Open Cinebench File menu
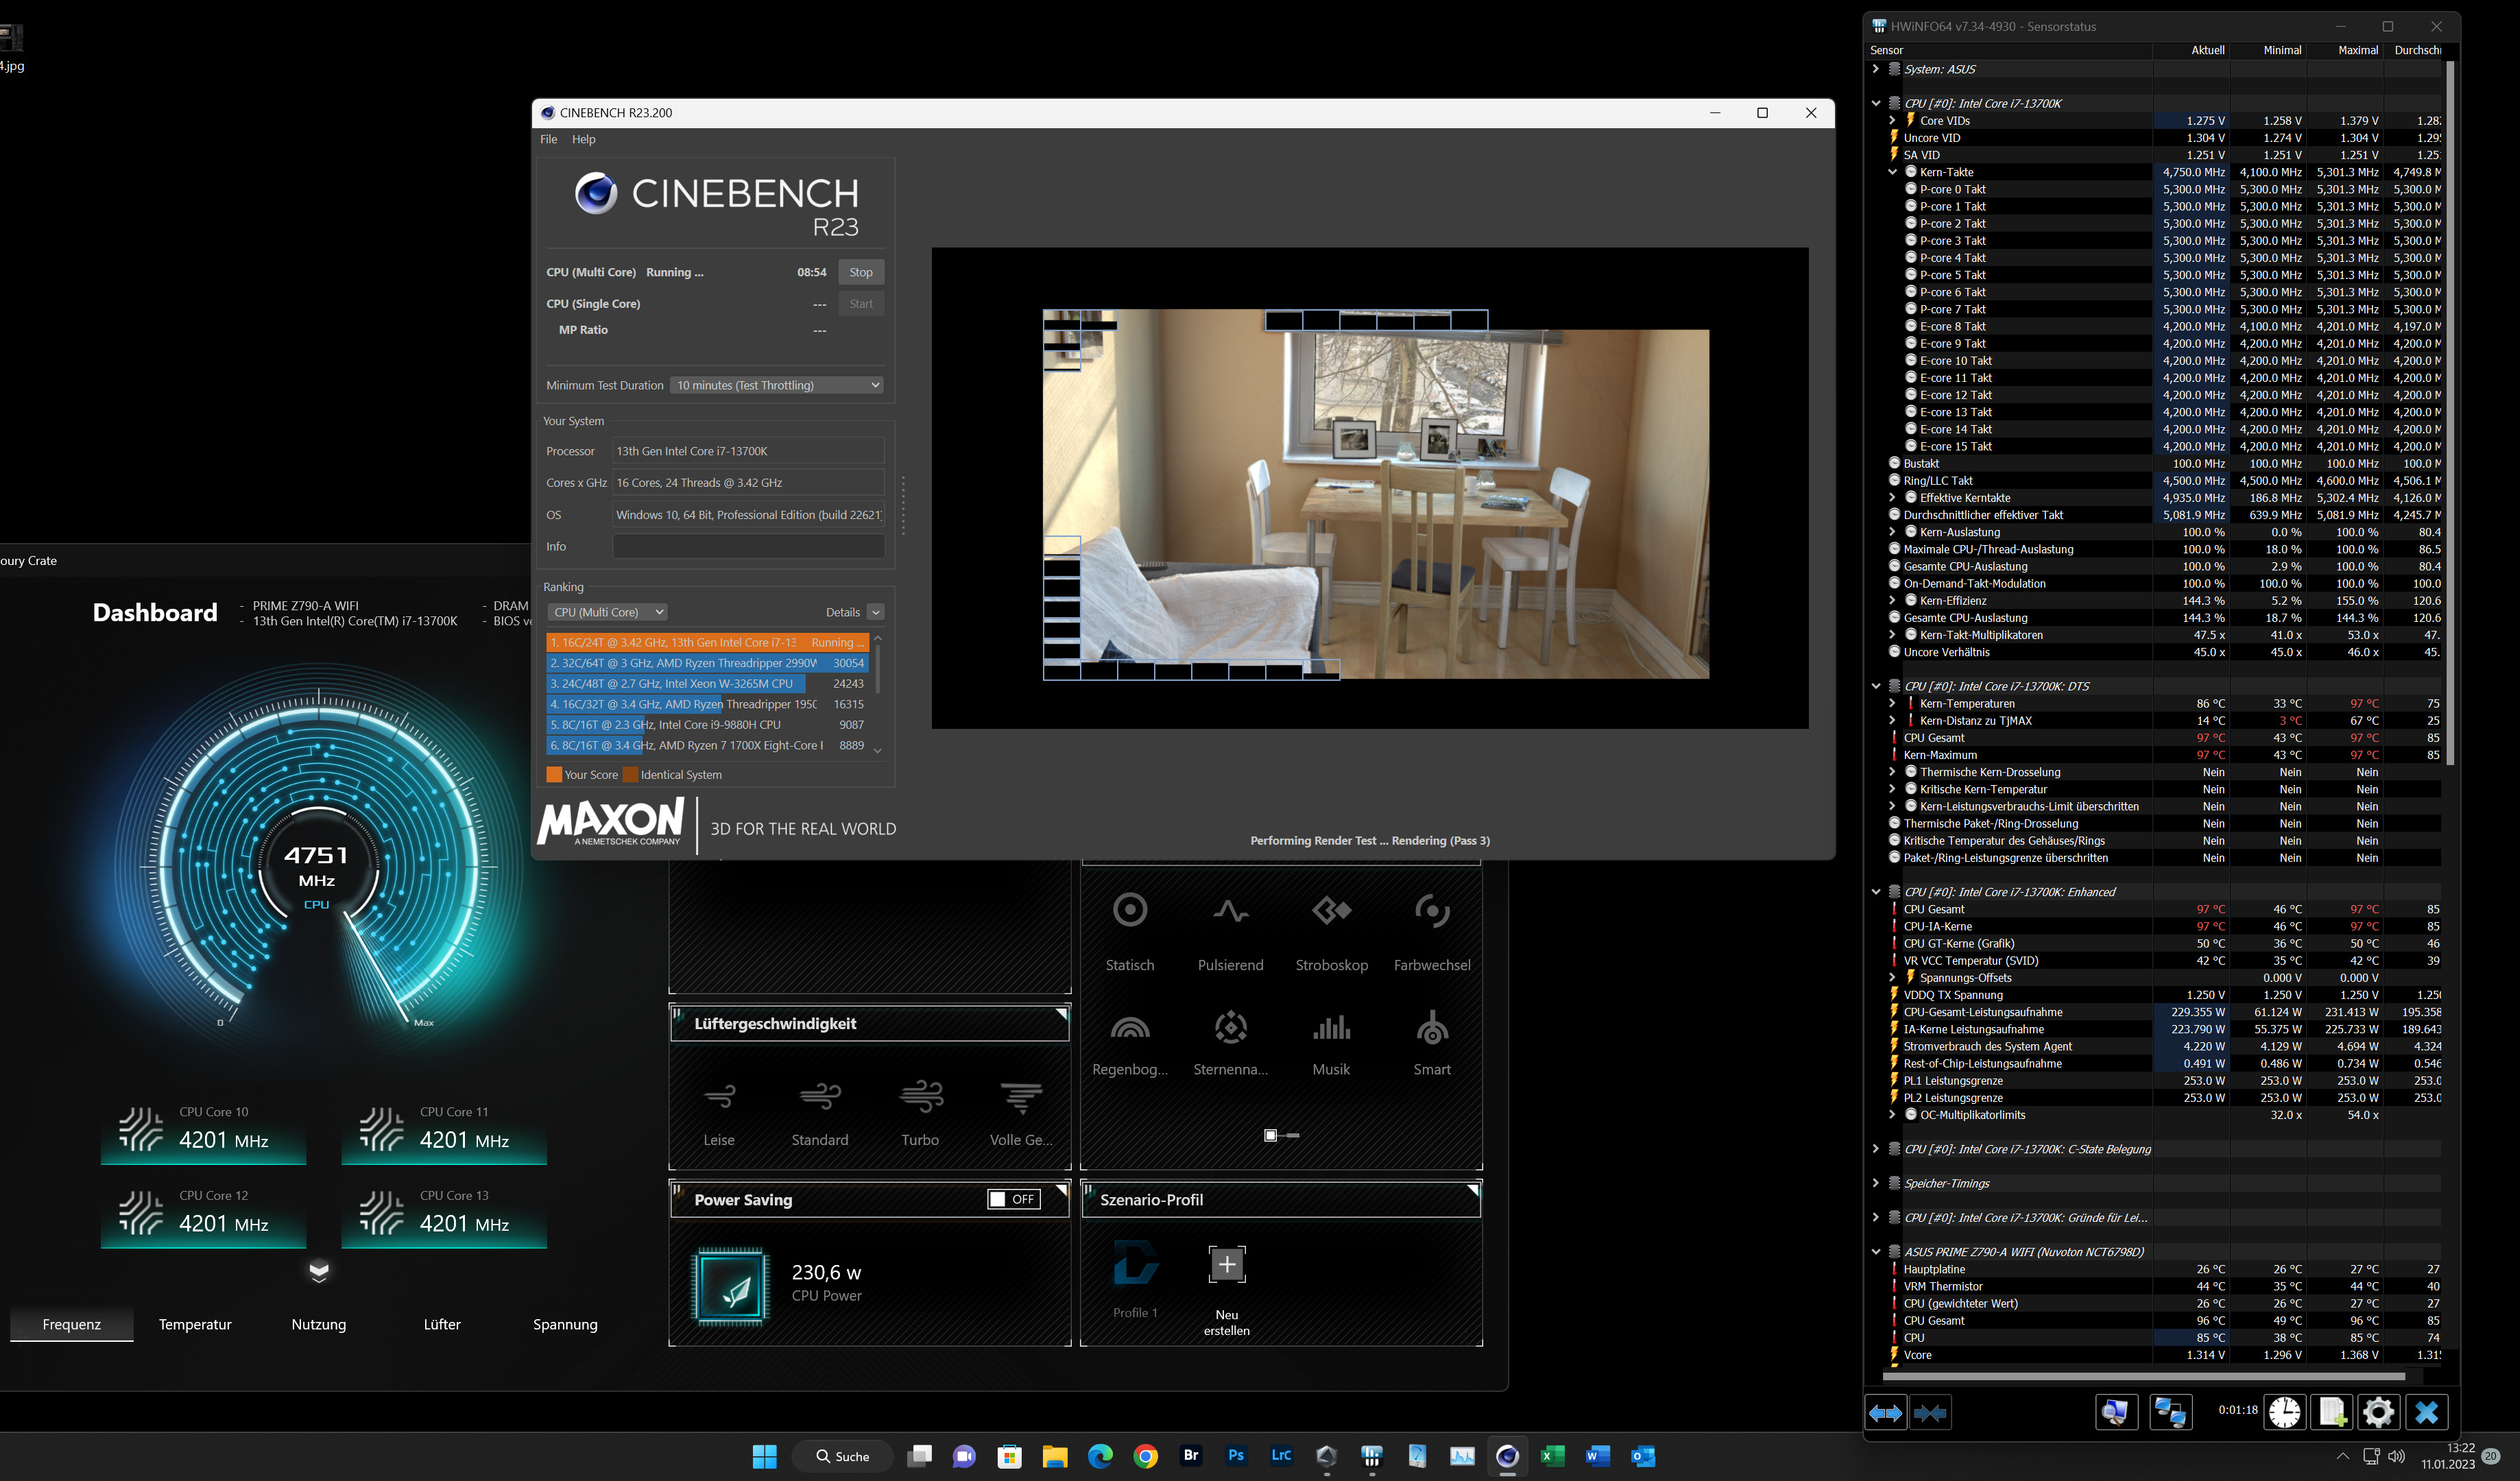Image resolution: width=2520 pixels, height=1481 pixels. click(x=548, y=139)
